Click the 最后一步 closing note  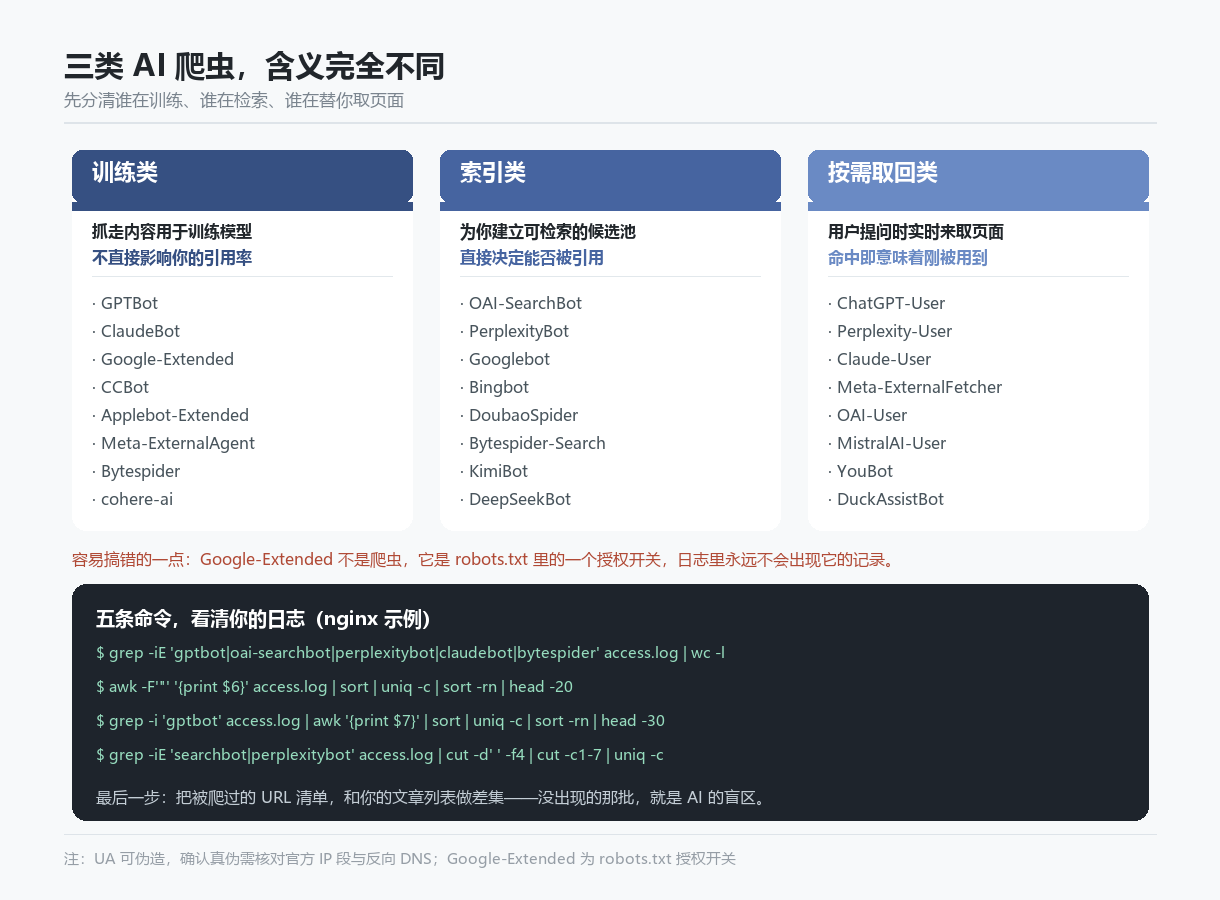[x=431, y=797]
